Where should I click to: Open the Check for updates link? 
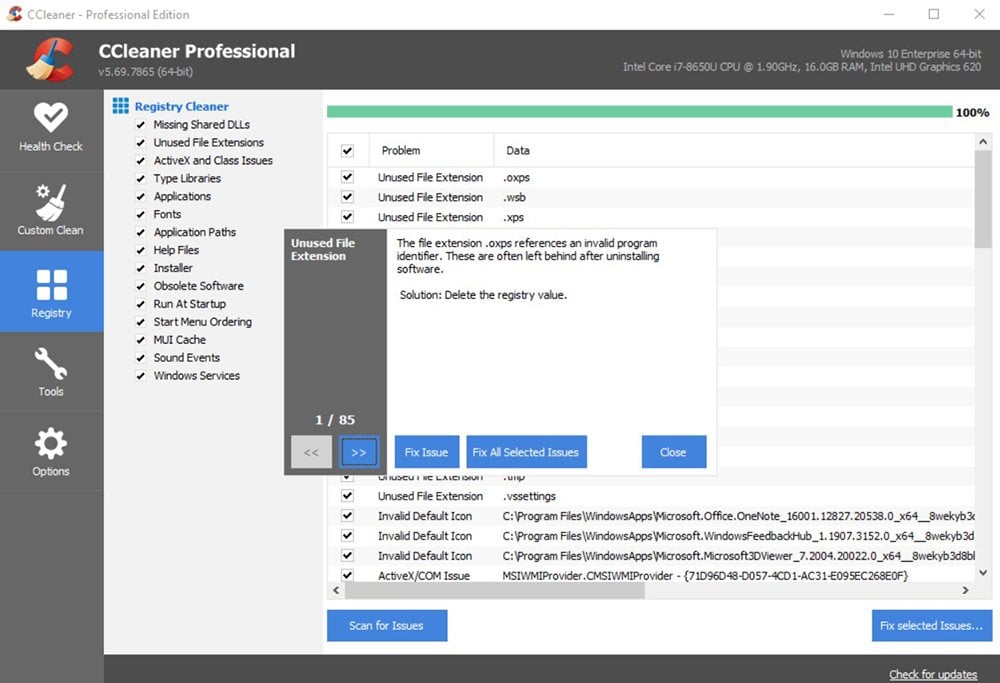point(933,674)
